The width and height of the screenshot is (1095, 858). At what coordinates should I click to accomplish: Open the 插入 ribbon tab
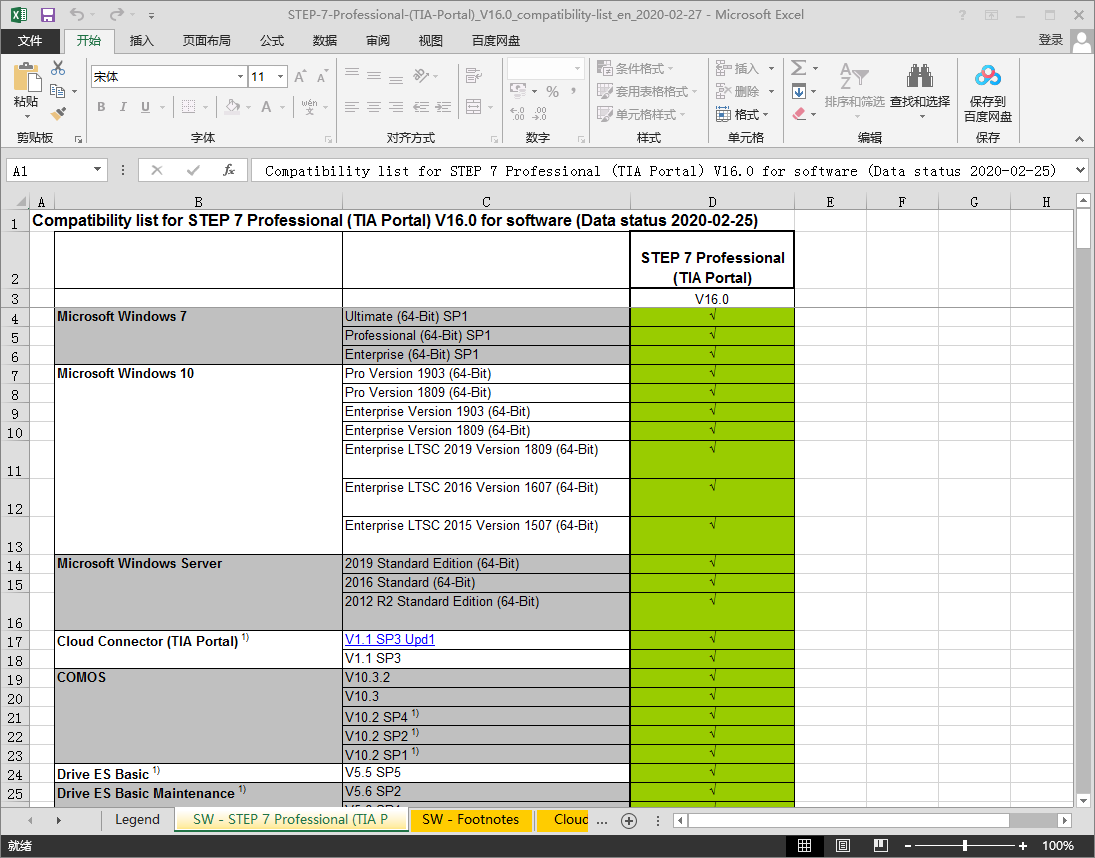(x=142, y=41)
